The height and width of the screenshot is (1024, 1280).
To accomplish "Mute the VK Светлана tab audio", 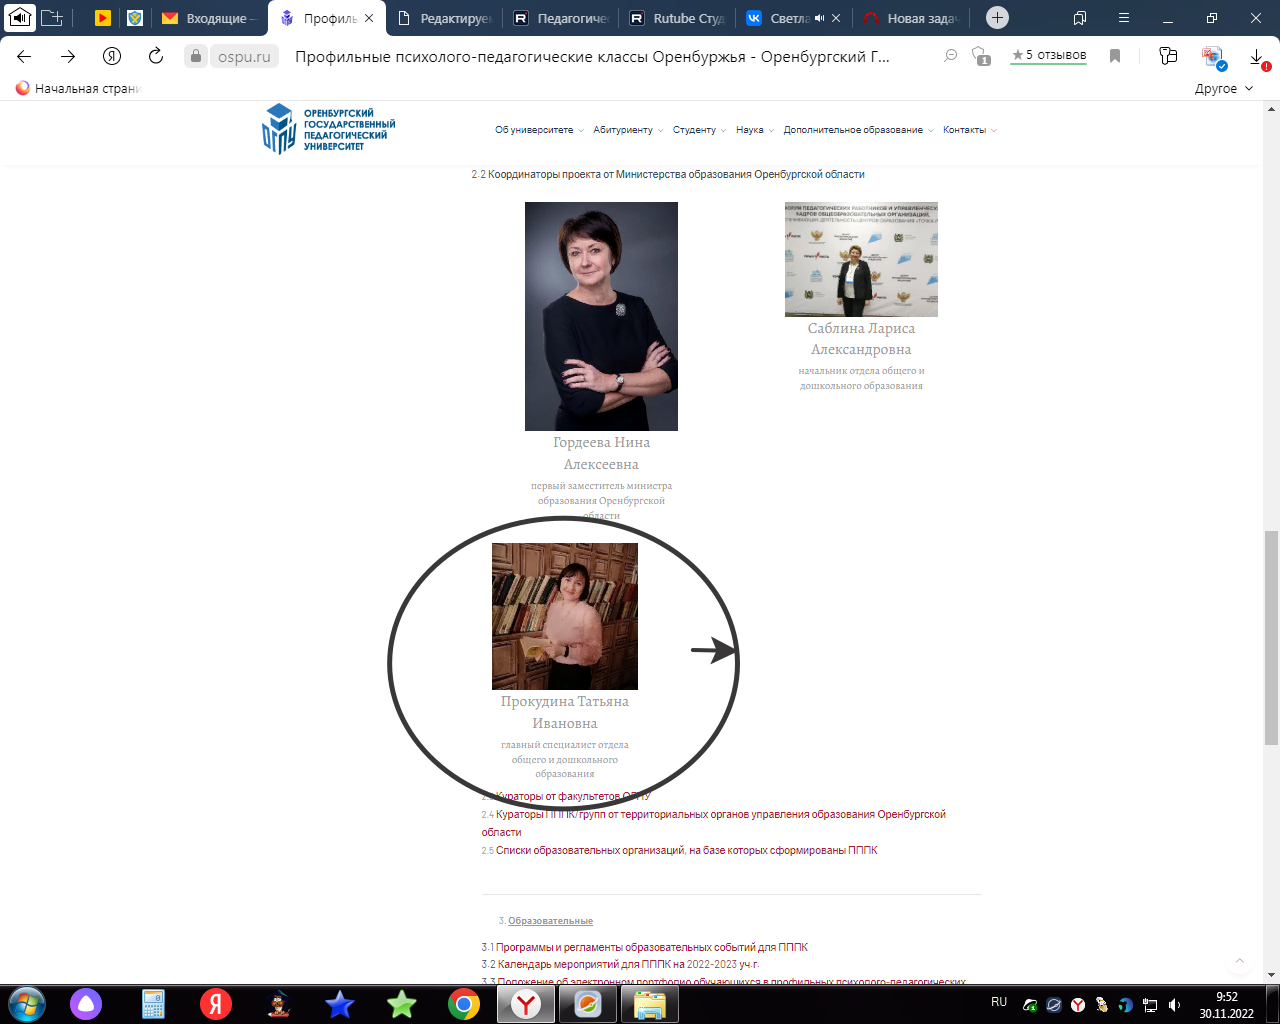I will point(819,18).
